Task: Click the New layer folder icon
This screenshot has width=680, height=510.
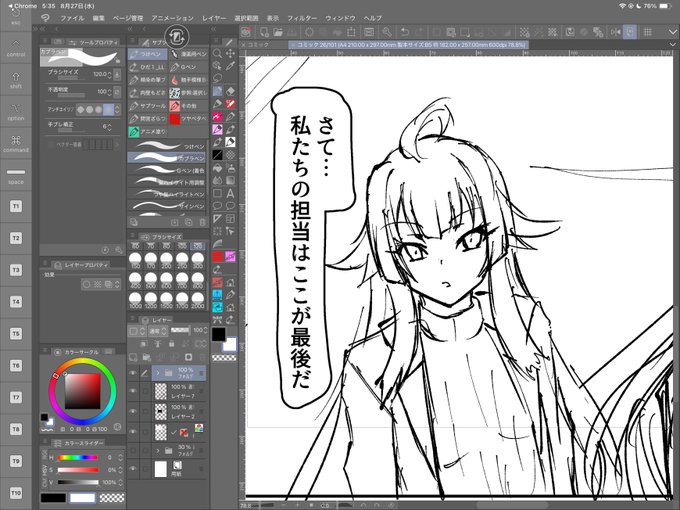Action: 146,357
